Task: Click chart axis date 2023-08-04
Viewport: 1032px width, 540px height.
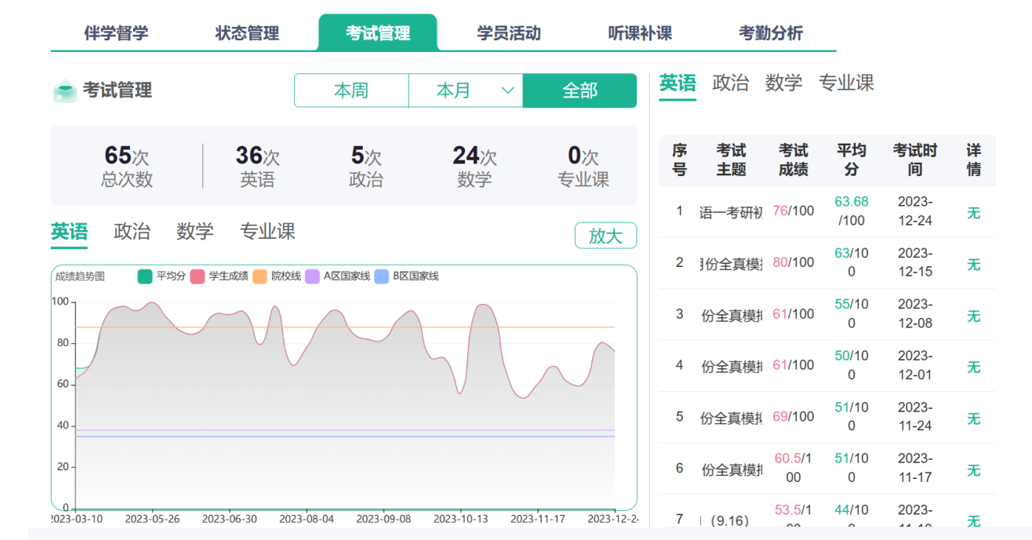Action: coord(307,519)
